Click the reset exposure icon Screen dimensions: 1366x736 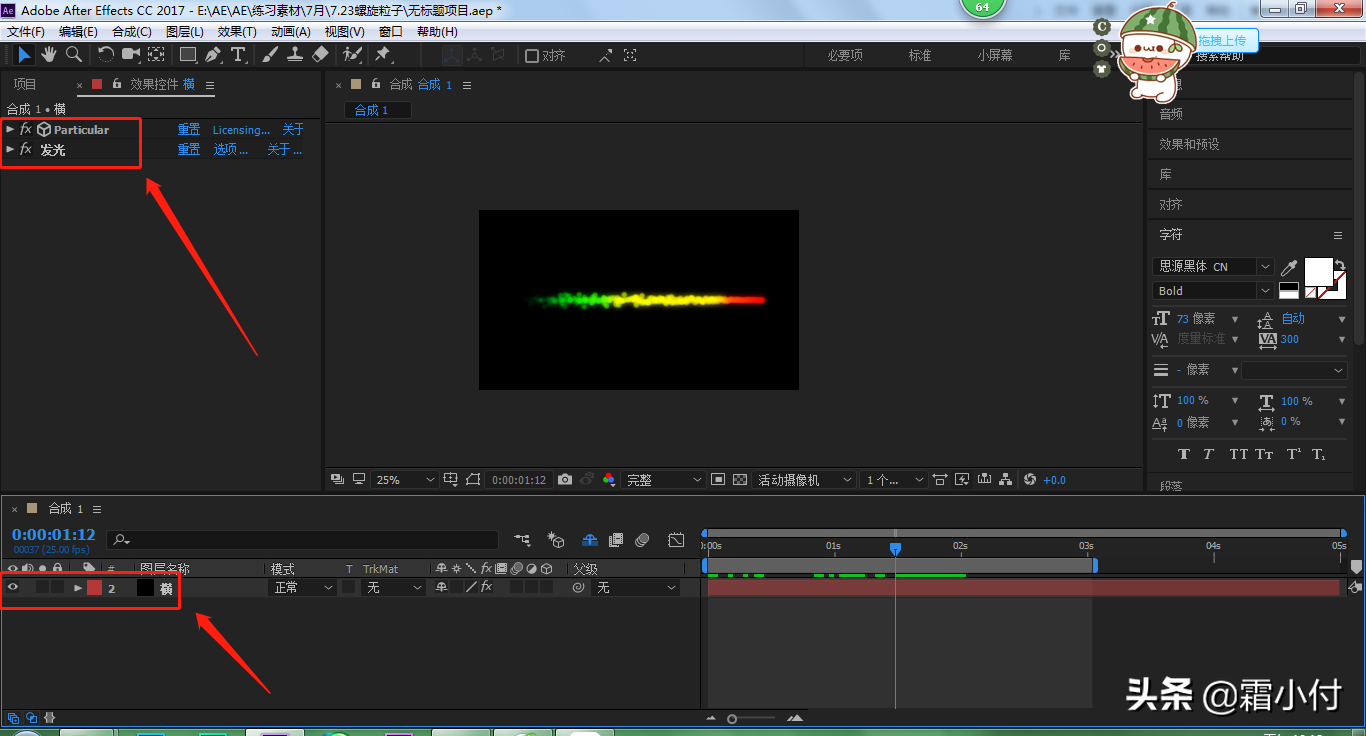1030,480
